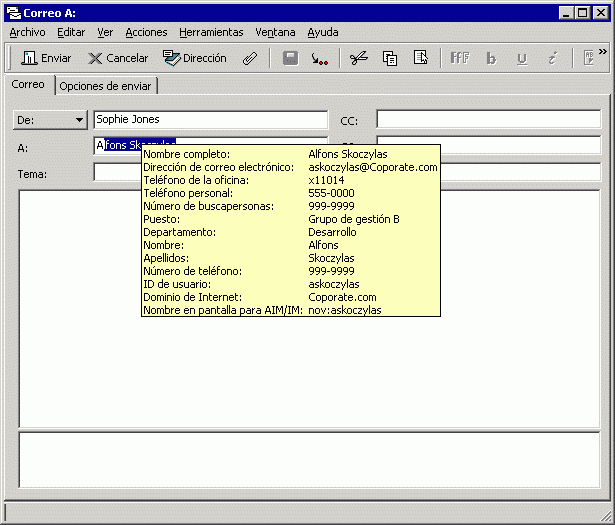
Task: Click the paste clipboard icon
Action: click(421, 58)
